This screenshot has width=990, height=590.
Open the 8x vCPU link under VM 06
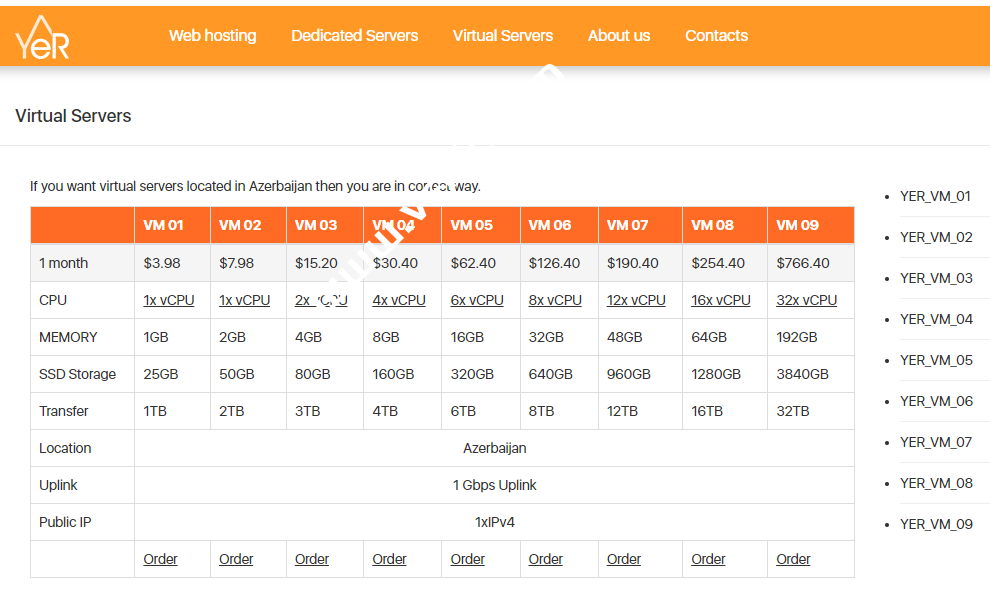point(555,299)
